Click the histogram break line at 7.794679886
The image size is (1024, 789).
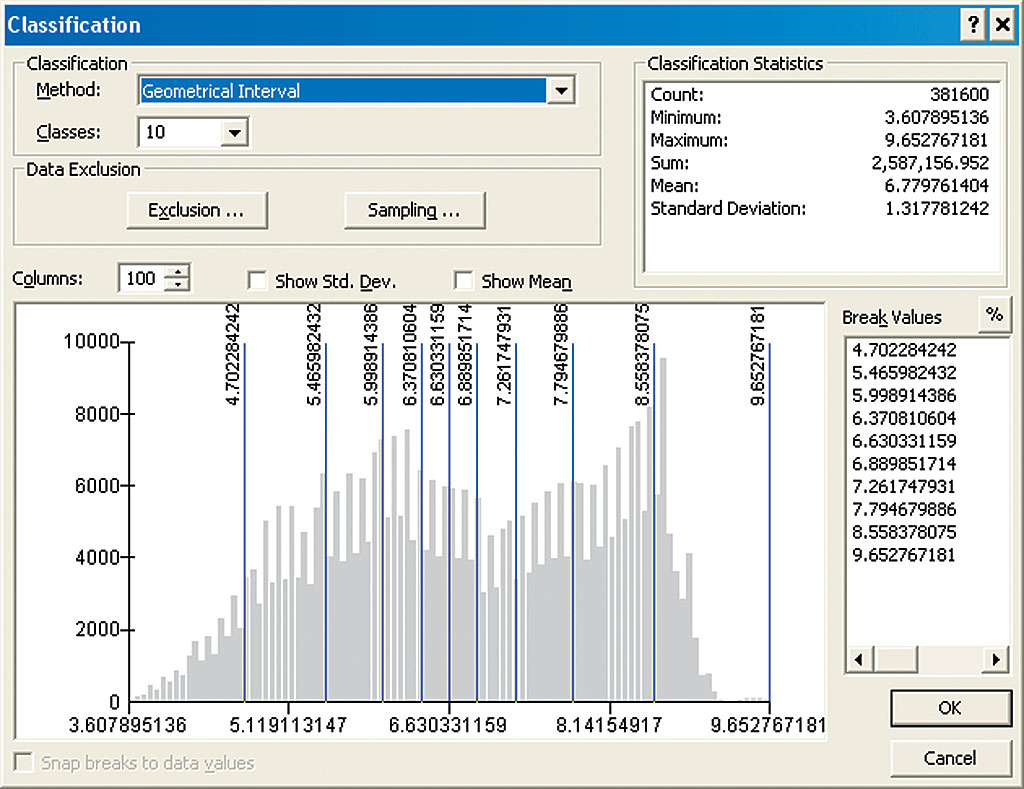click(x=573, y=523)
